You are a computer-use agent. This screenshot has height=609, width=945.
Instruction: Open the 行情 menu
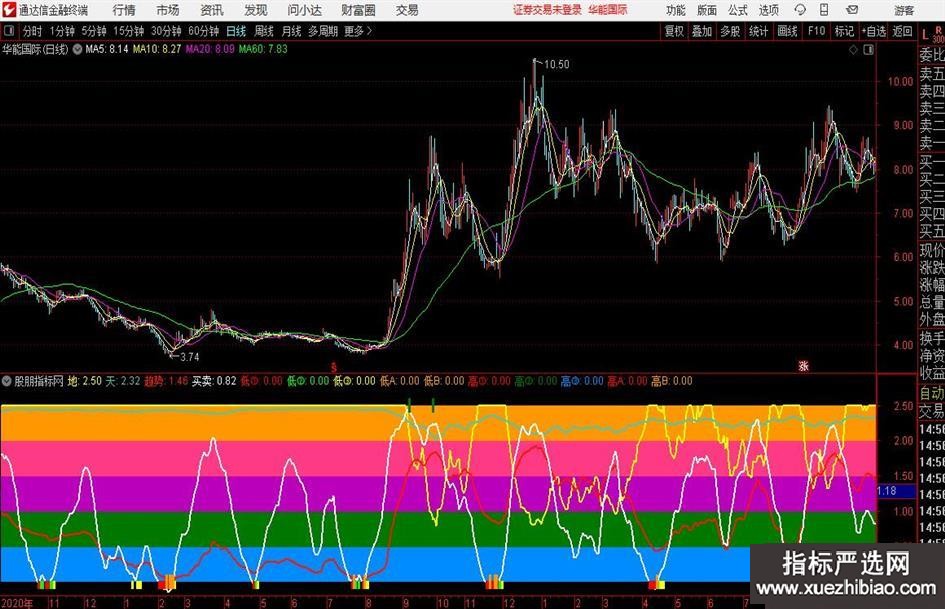124,10
